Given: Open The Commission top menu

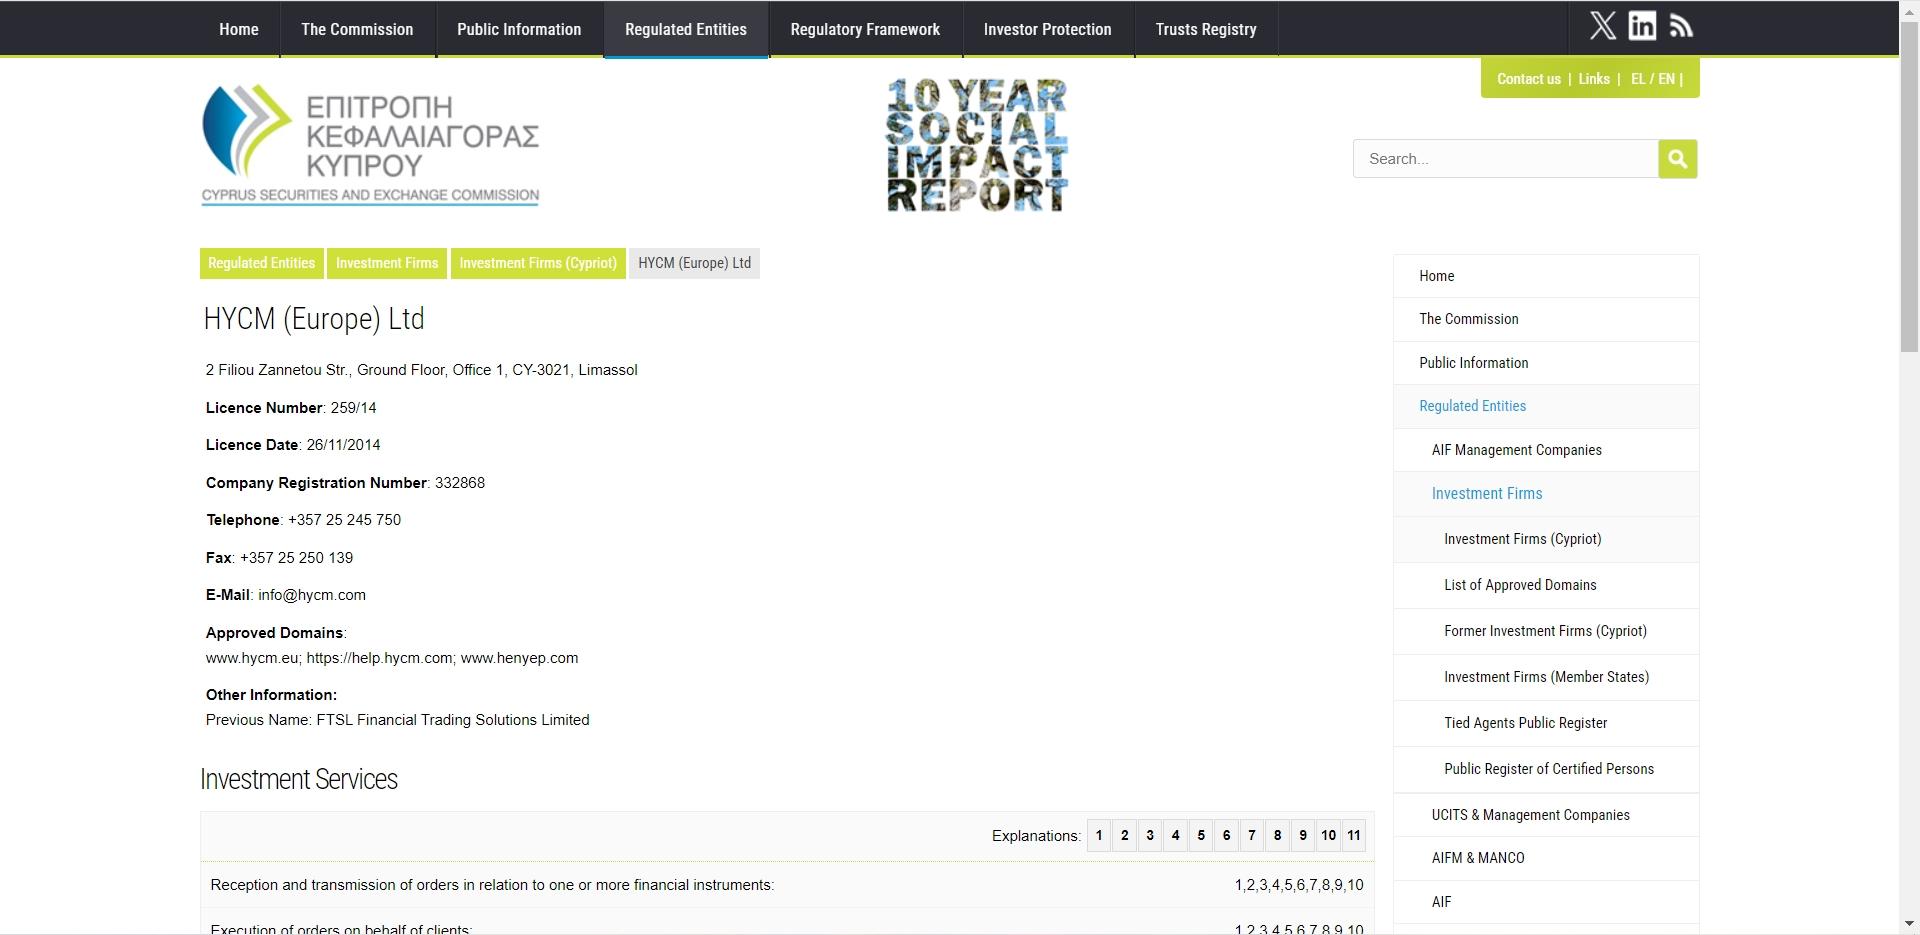Looking at the screenshot, I should (357, 29).
